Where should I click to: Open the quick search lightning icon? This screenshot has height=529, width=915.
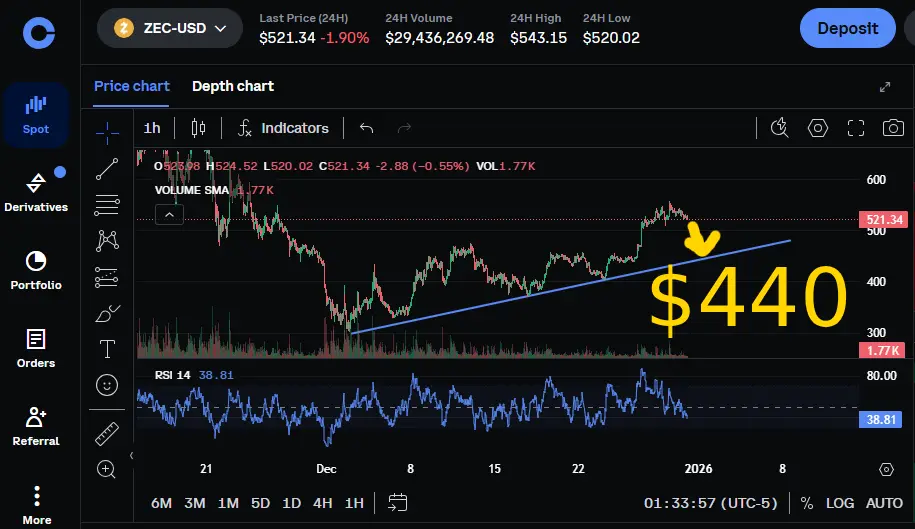[780, 128]
